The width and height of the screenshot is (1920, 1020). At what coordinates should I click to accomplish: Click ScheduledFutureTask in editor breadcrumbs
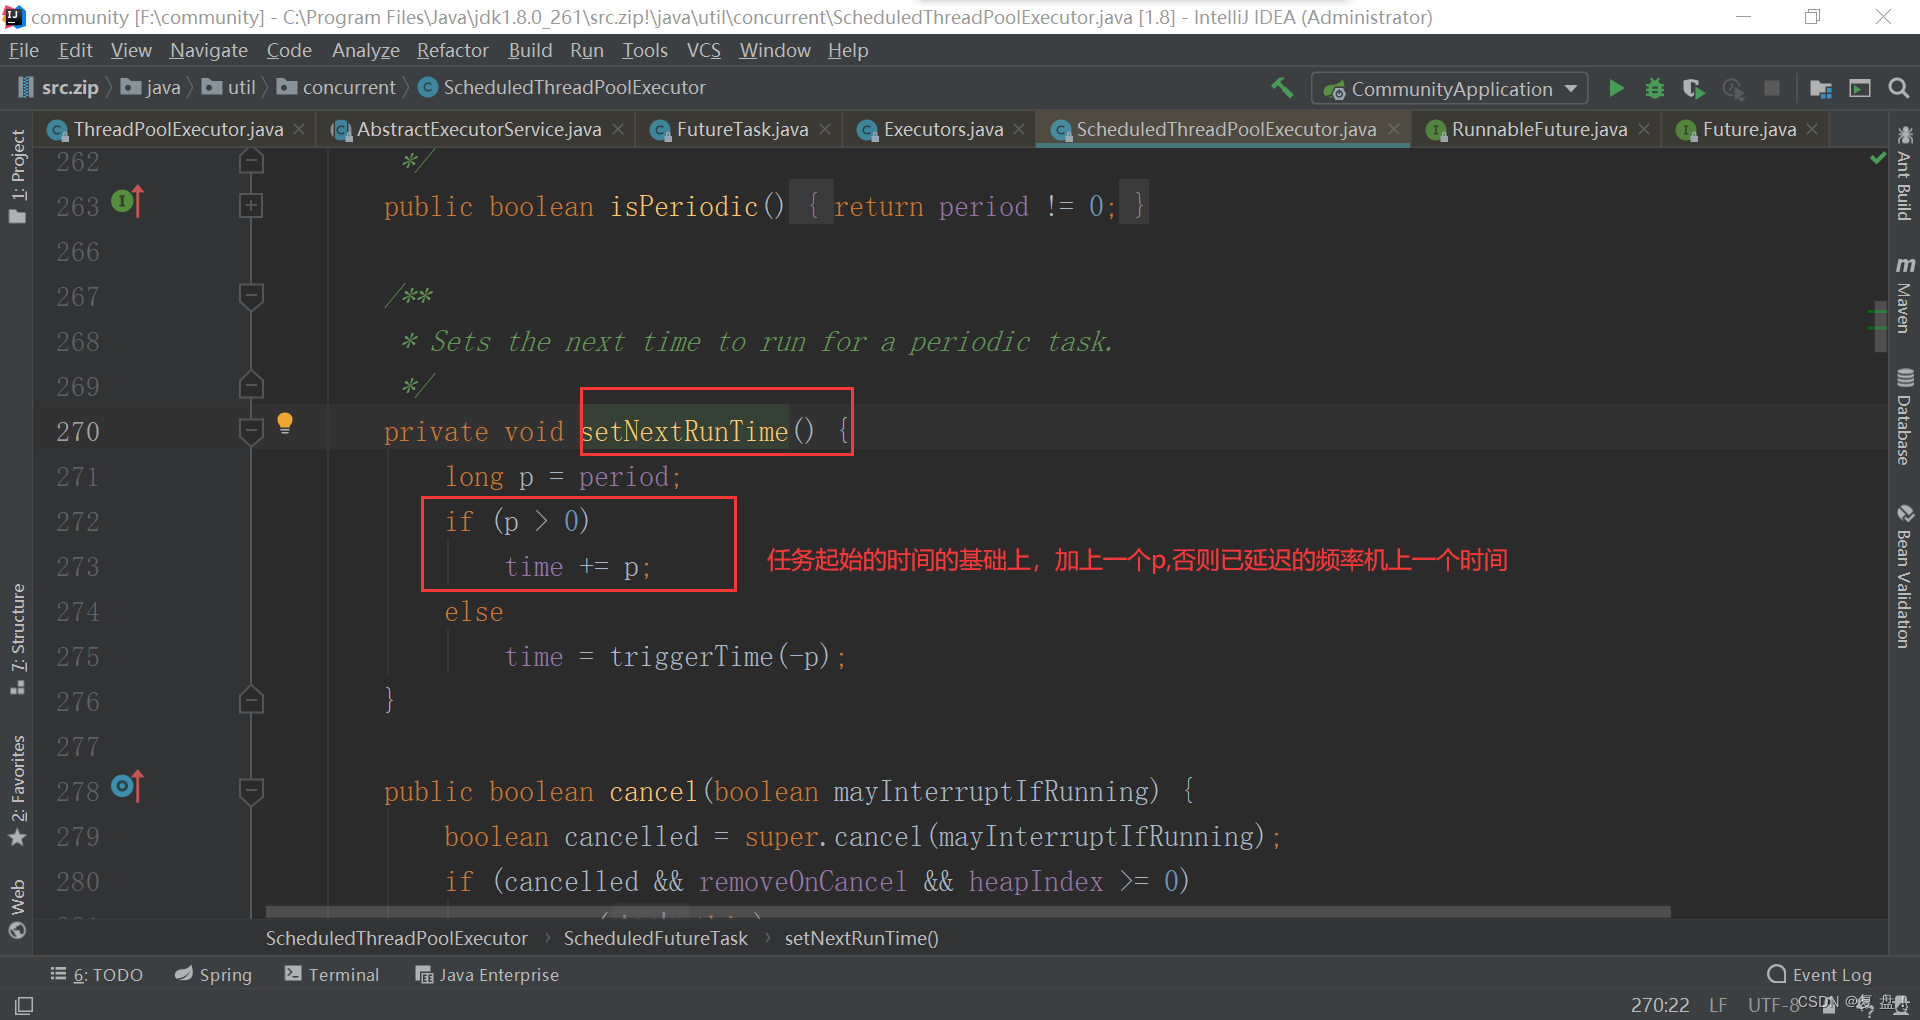coord(656,938)
